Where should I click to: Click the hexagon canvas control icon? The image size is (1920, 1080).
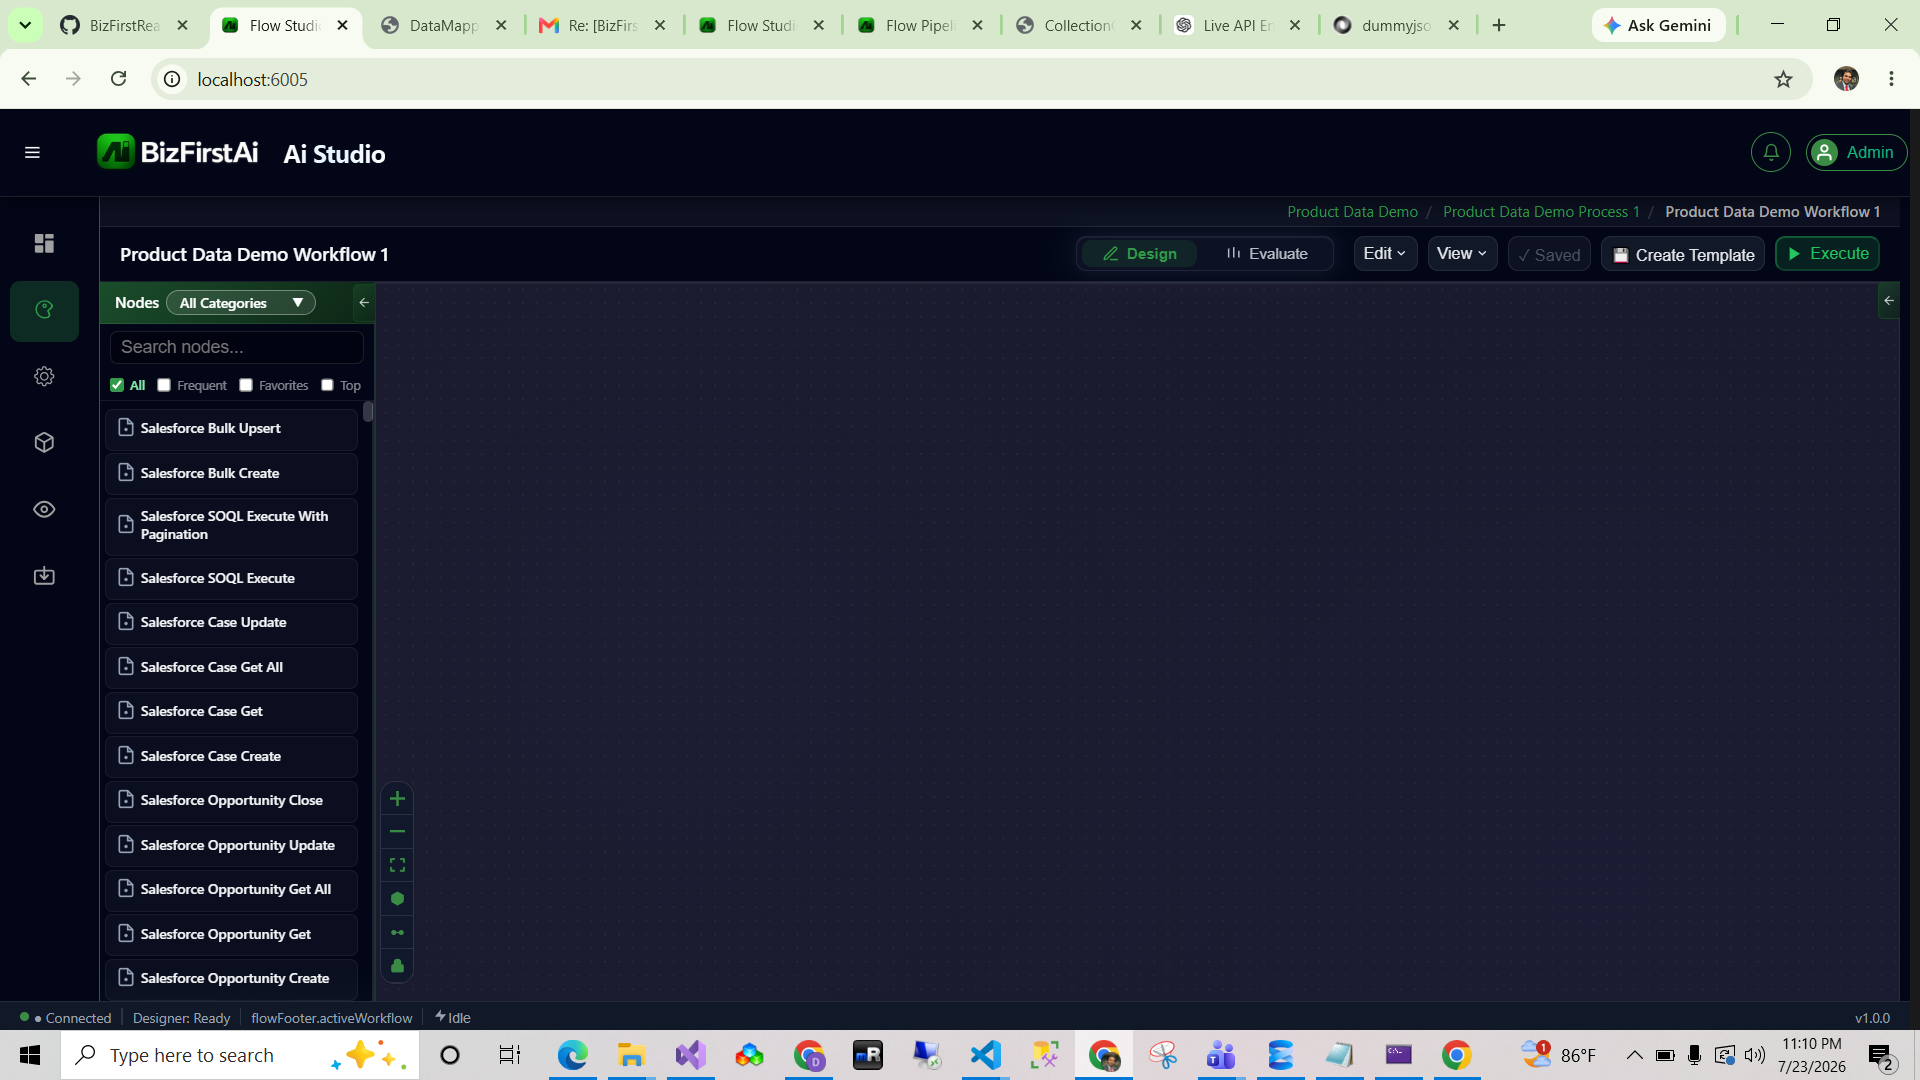click(x=397, y=898)
